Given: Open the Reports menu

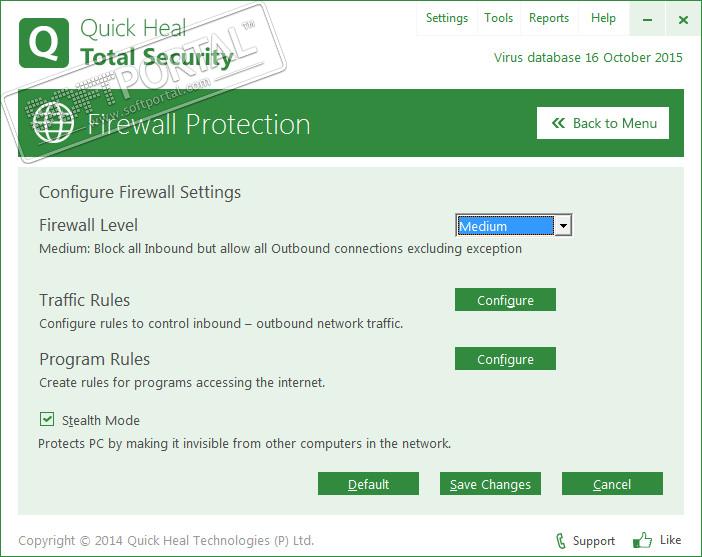Looking at the screenshot, I should (x=549, y=18).
